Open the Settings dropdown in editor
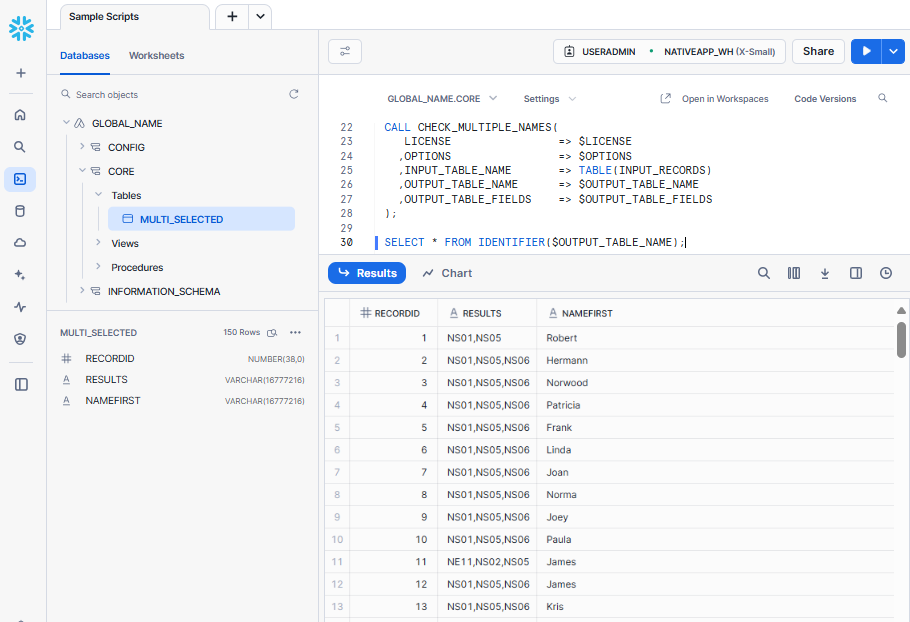Image resolution: width=910 pixels, height=622 pixels. click(x=550, y=99)
